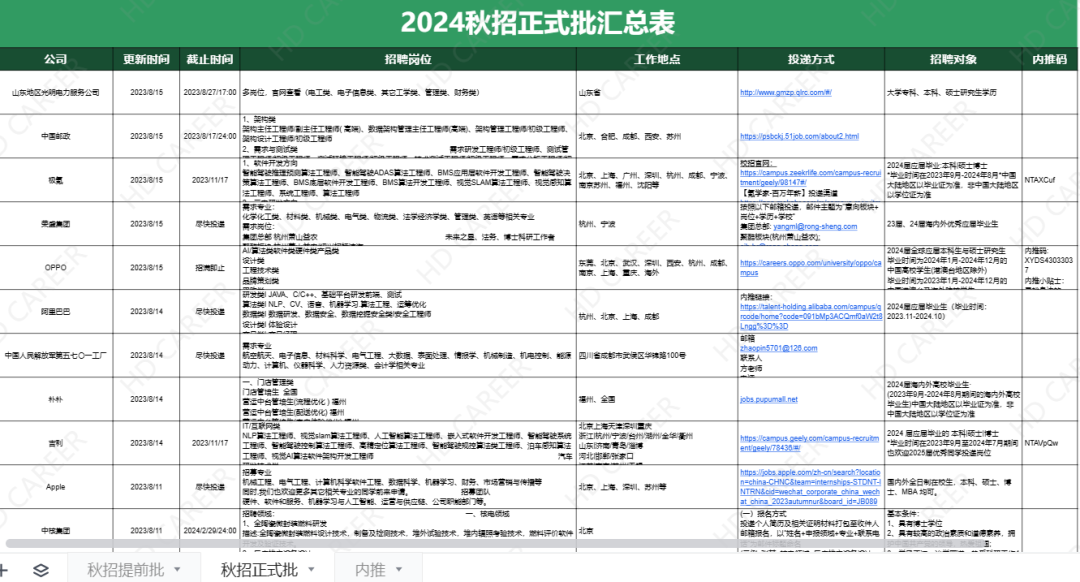This screenshot has height=582, width=1080.
Task: Select the 朴朴 company cell
Action: pos(56,399)
